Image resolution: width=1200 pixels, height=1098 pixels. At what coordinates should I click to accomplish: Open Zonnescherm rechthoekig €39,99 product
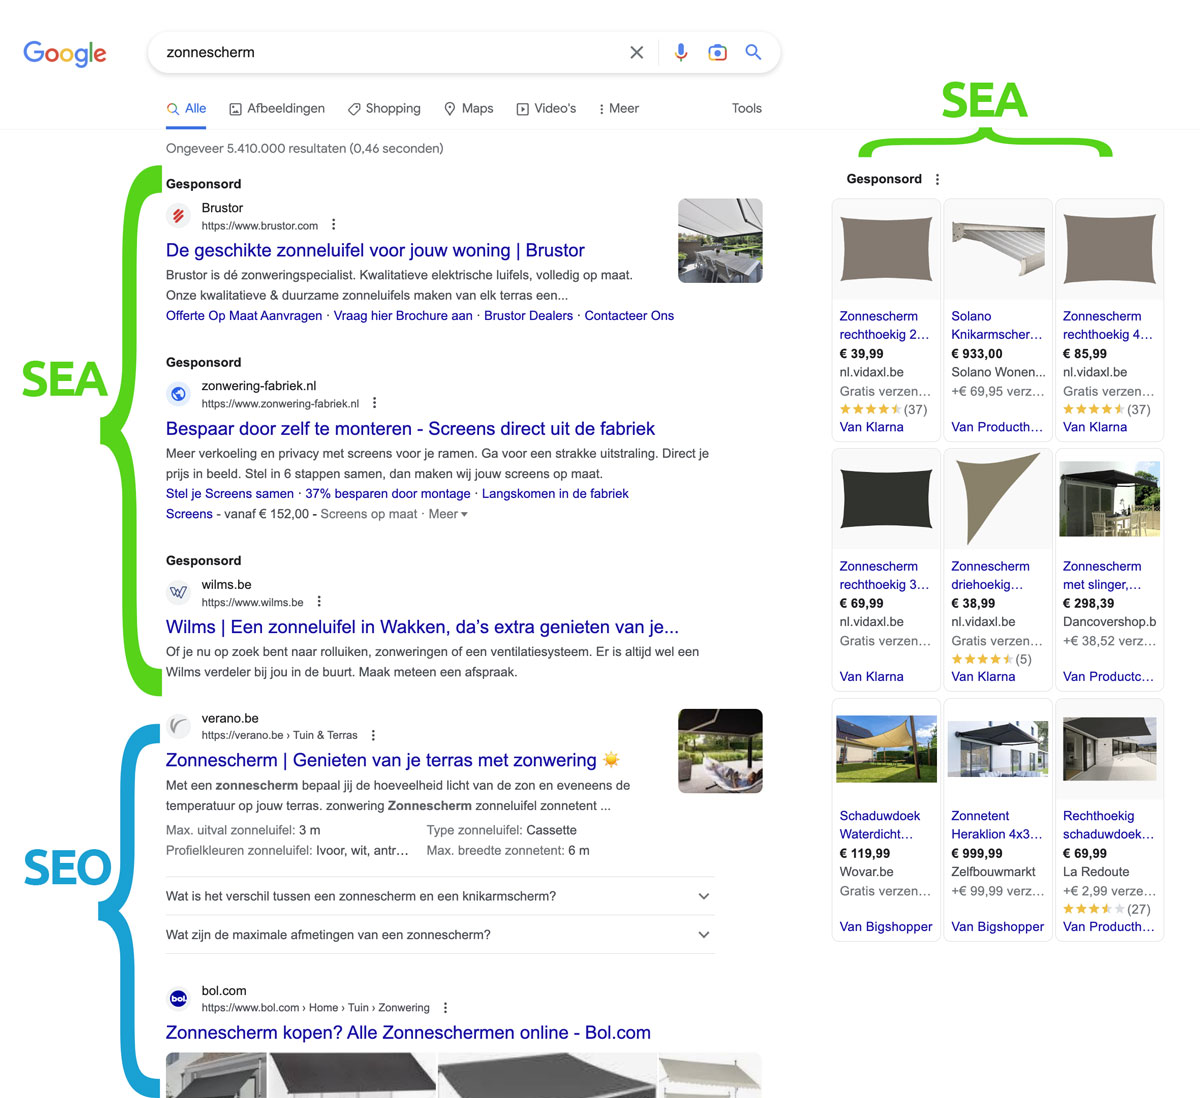pyautogui.click(x=886, y=320)
